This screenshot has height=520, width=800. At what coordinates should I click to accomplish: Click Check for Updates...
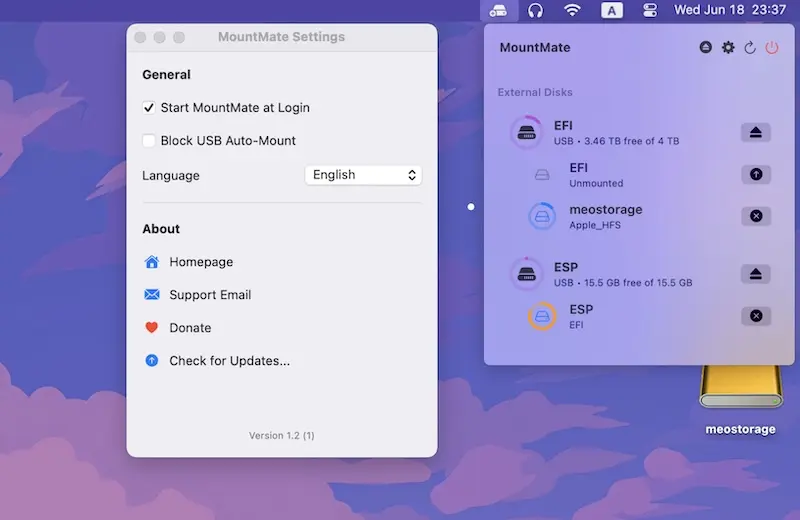click(230, 361)
